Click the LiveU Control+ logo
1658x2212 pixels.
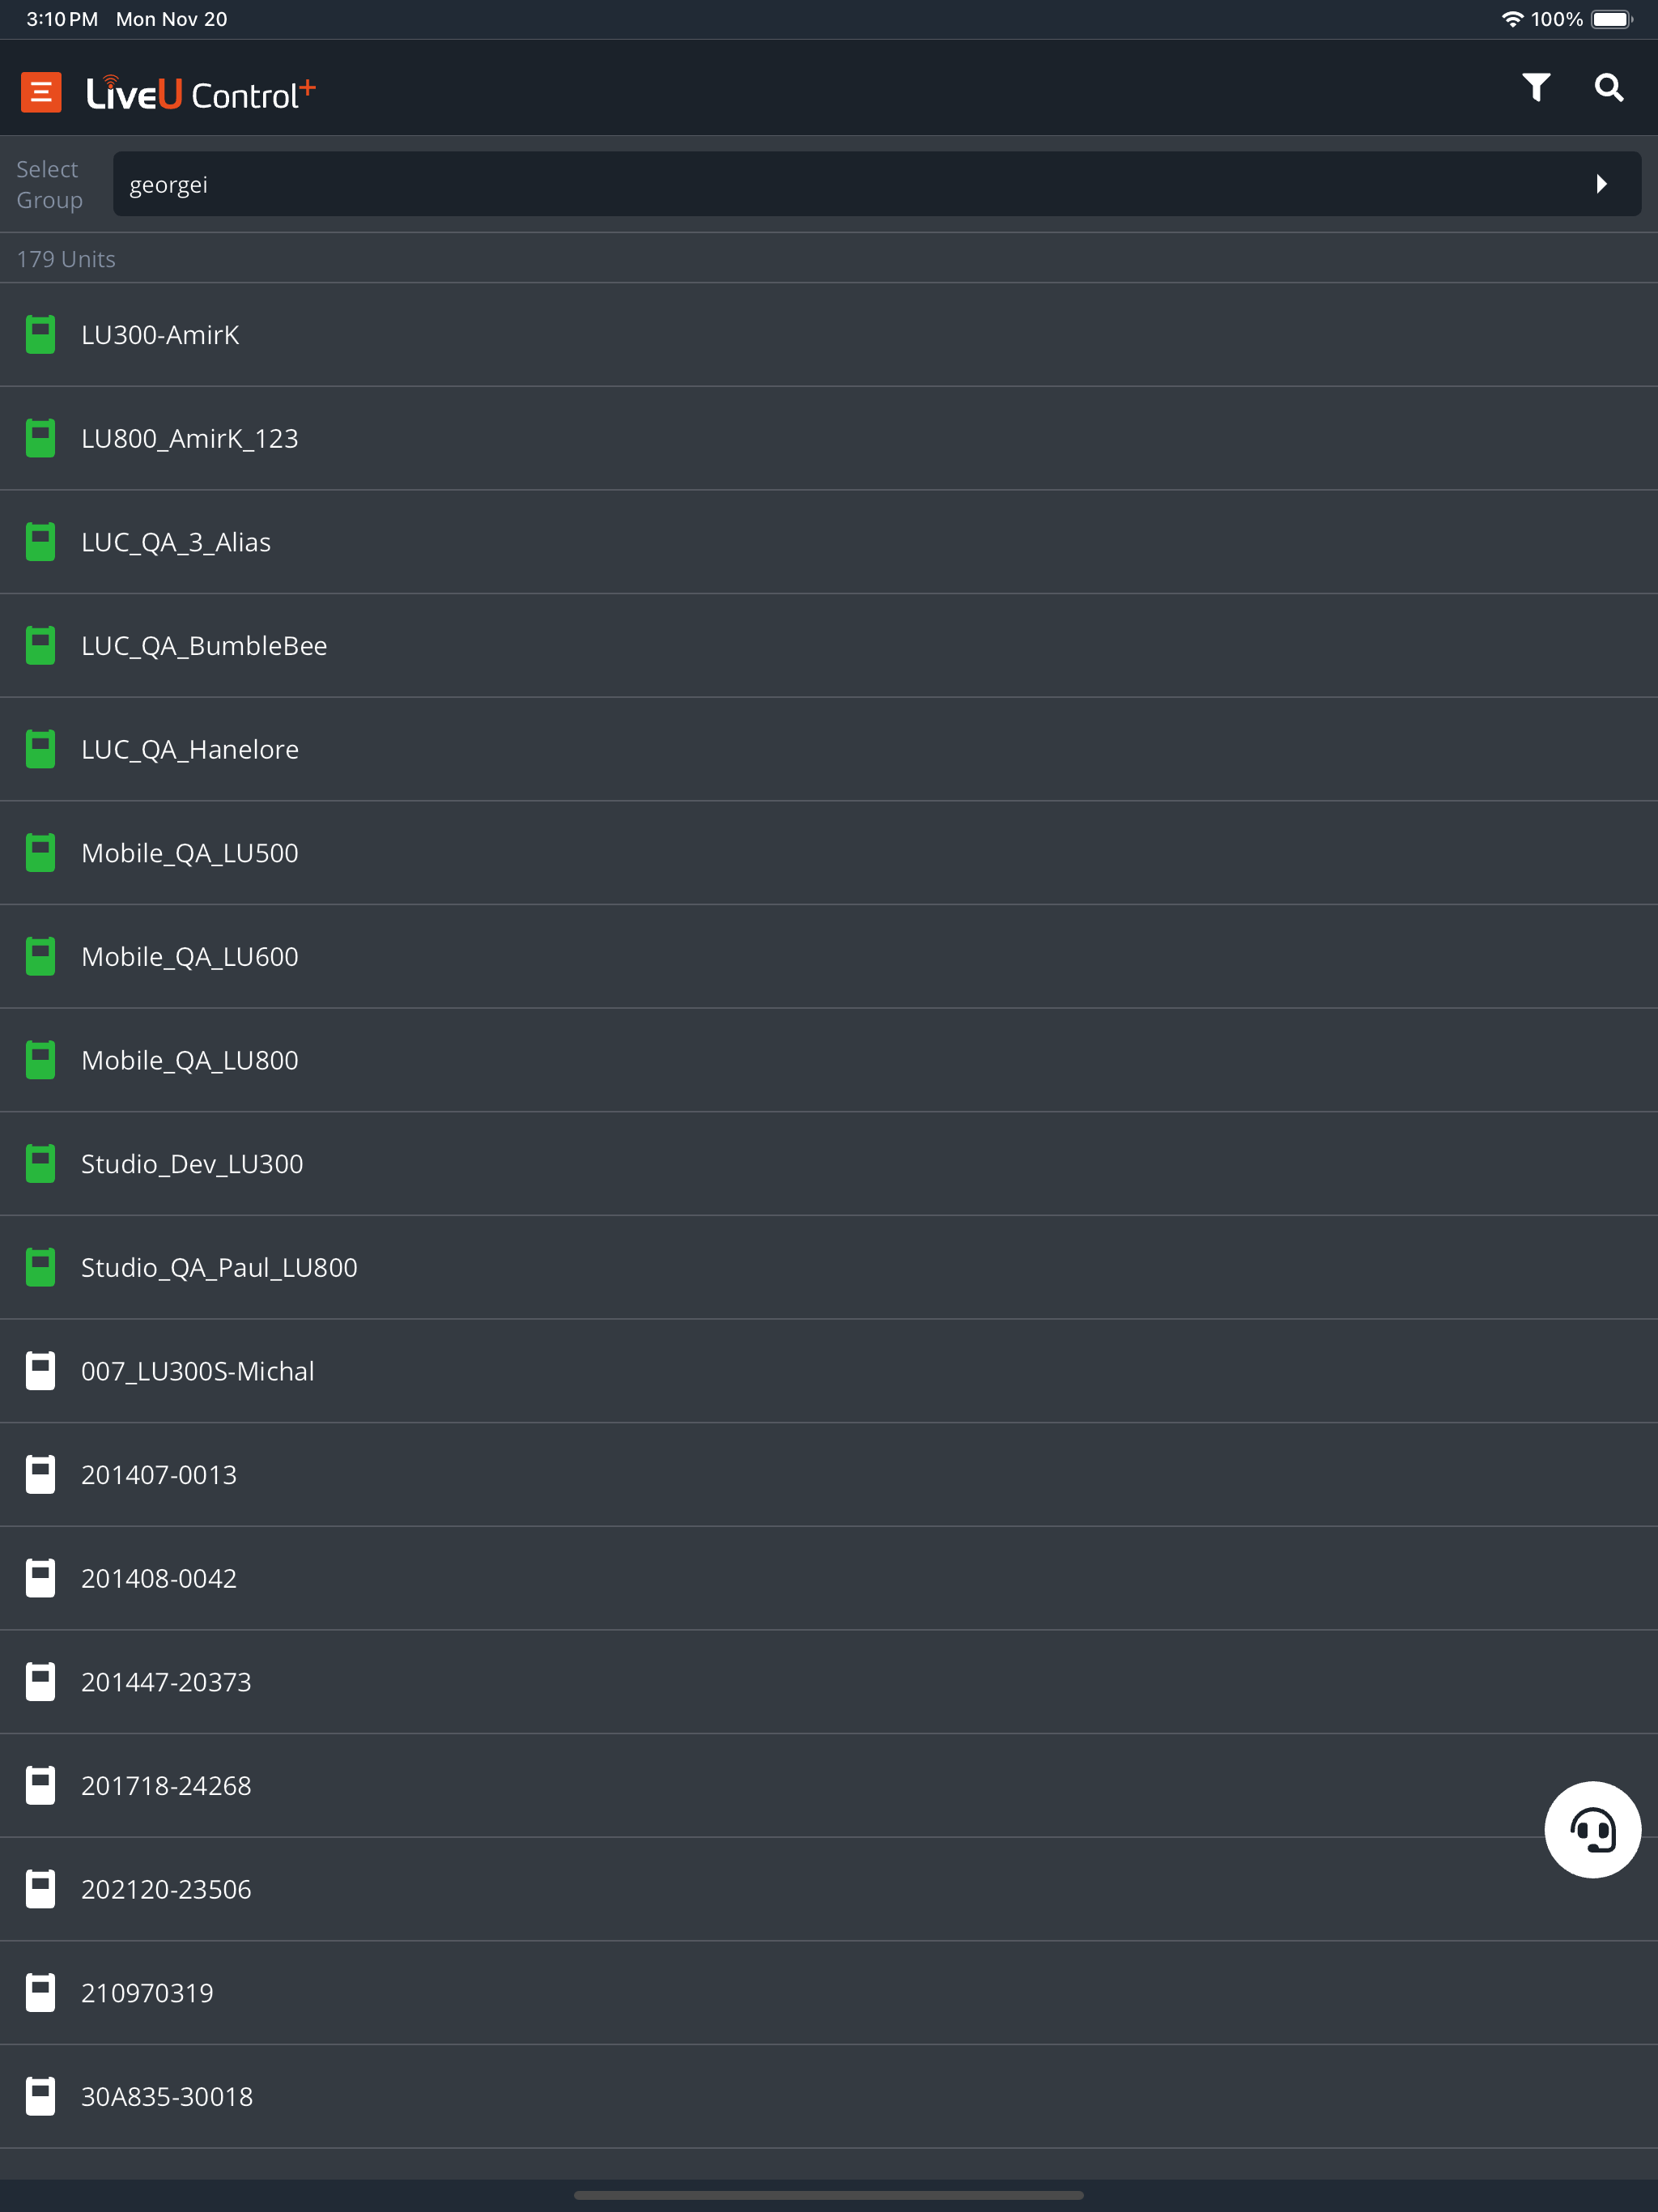click(201, 93)
